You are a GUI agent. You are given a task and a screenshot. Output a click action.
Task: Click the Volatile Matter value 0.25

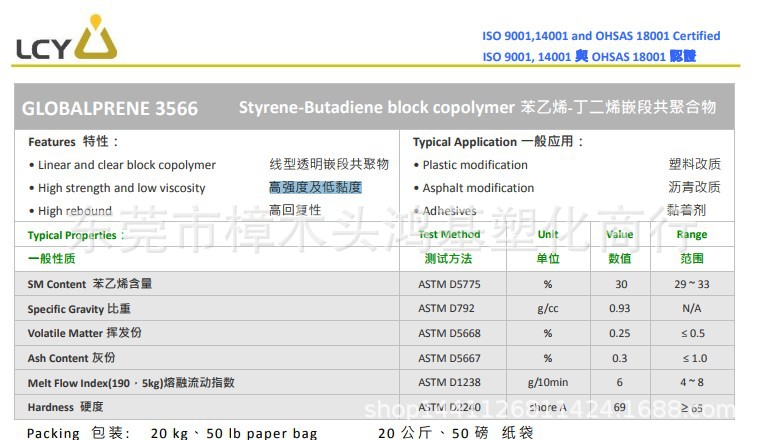click(619, 333)
